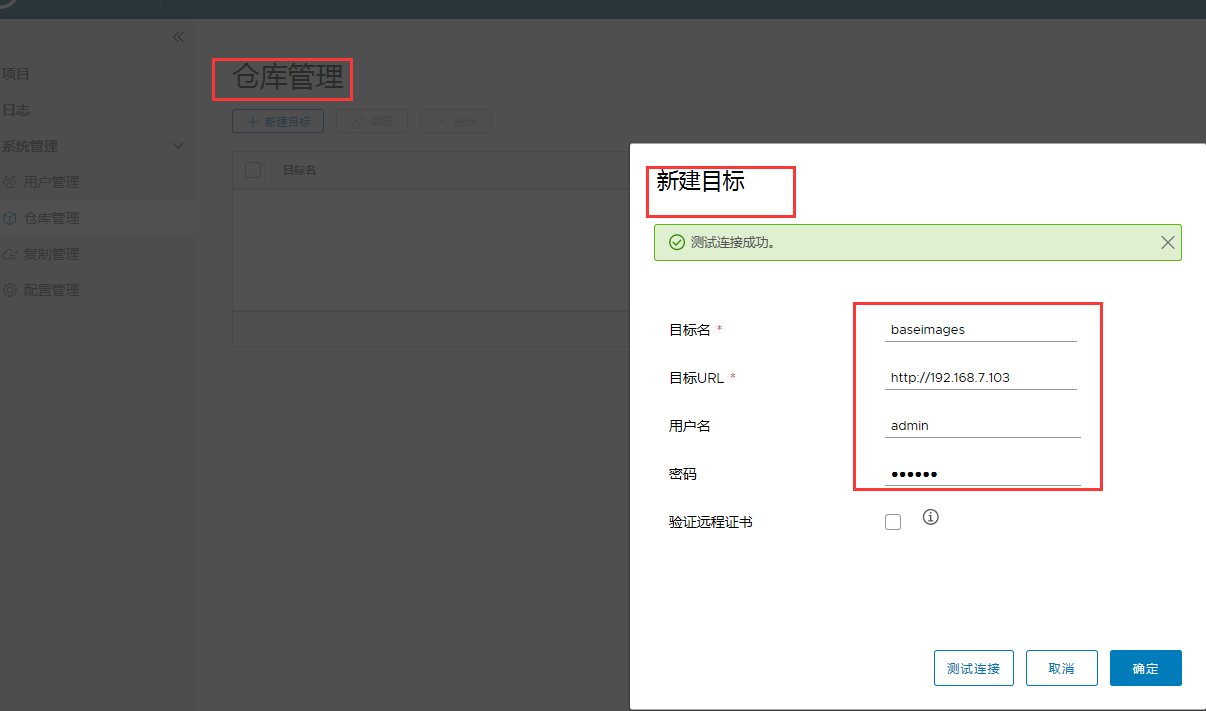
Task: Click the 目标URL field label
Action: click(697, 378)
